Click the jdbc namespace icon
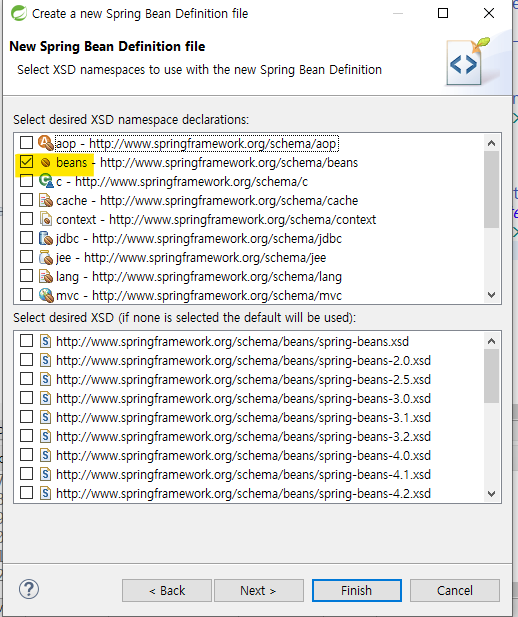This screenshot has width=518, height=617. (x=46, y=238)
